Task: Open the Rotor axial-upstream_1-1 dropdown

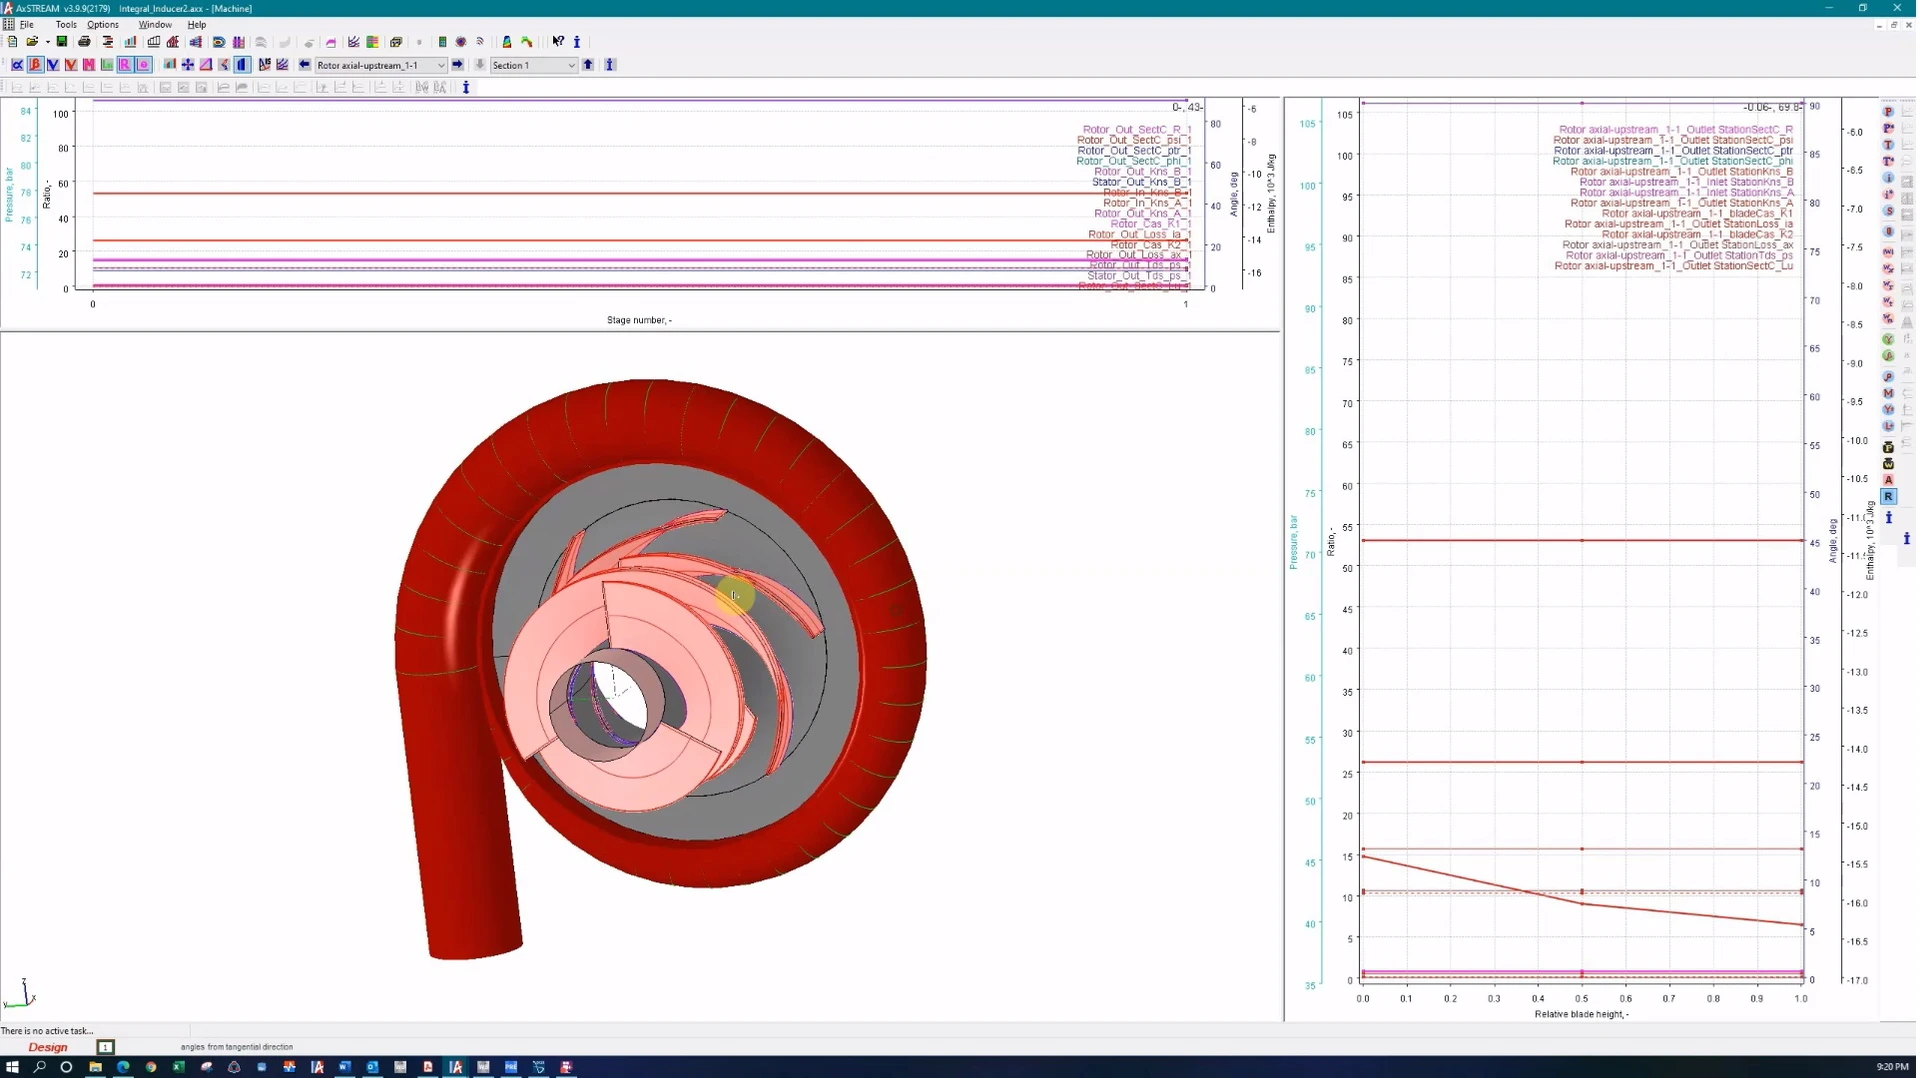Action: tap(441, 65)
